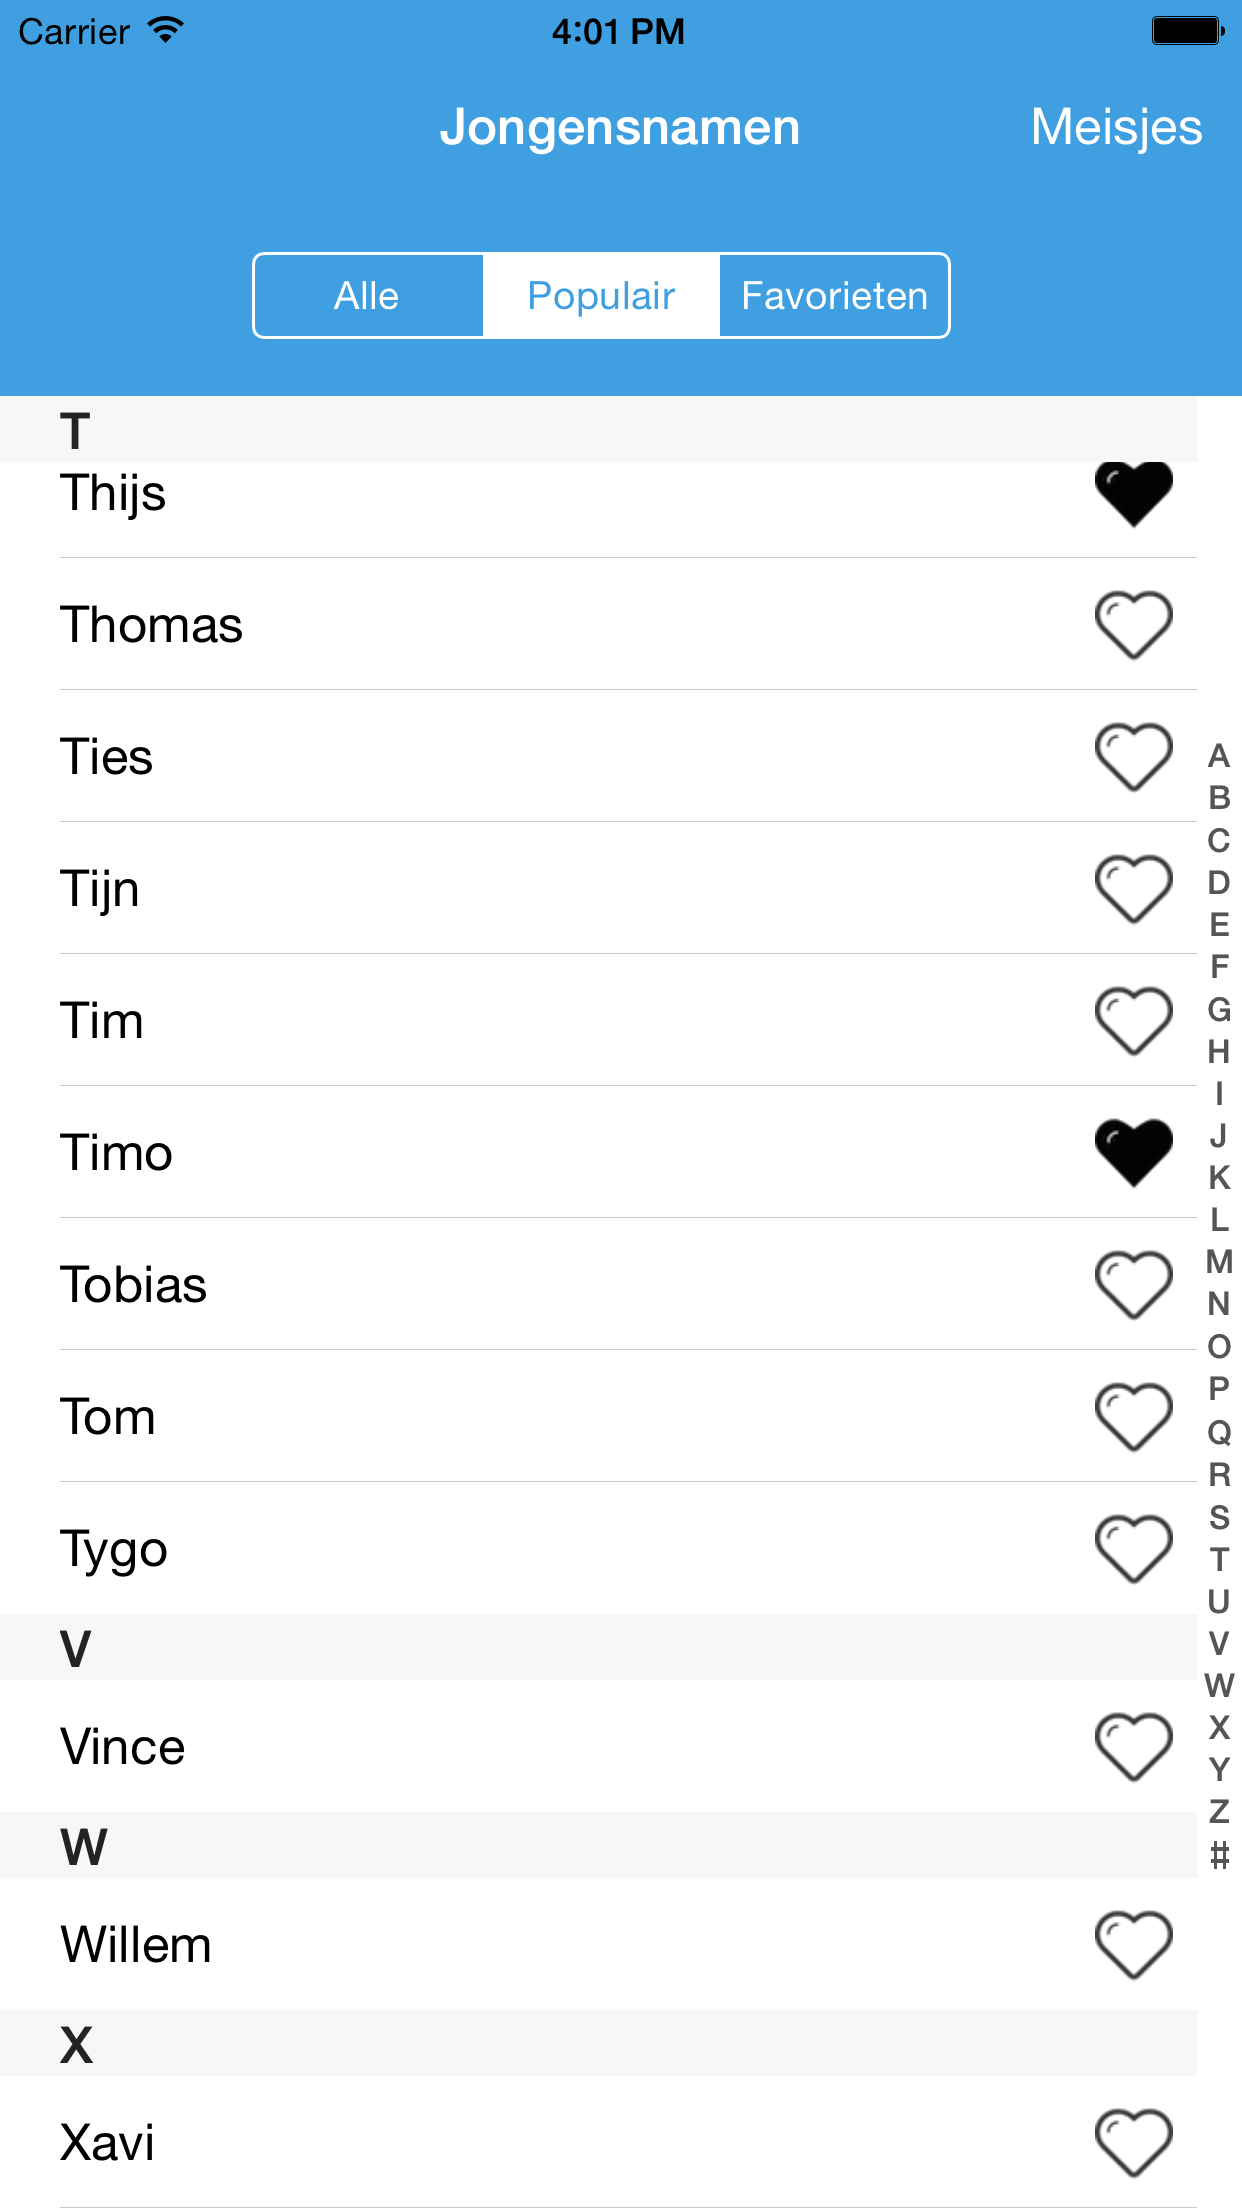Screen dimensions: 1242x2208
Task: Jump to letter S in side index
Action: click(1219, 1517)
